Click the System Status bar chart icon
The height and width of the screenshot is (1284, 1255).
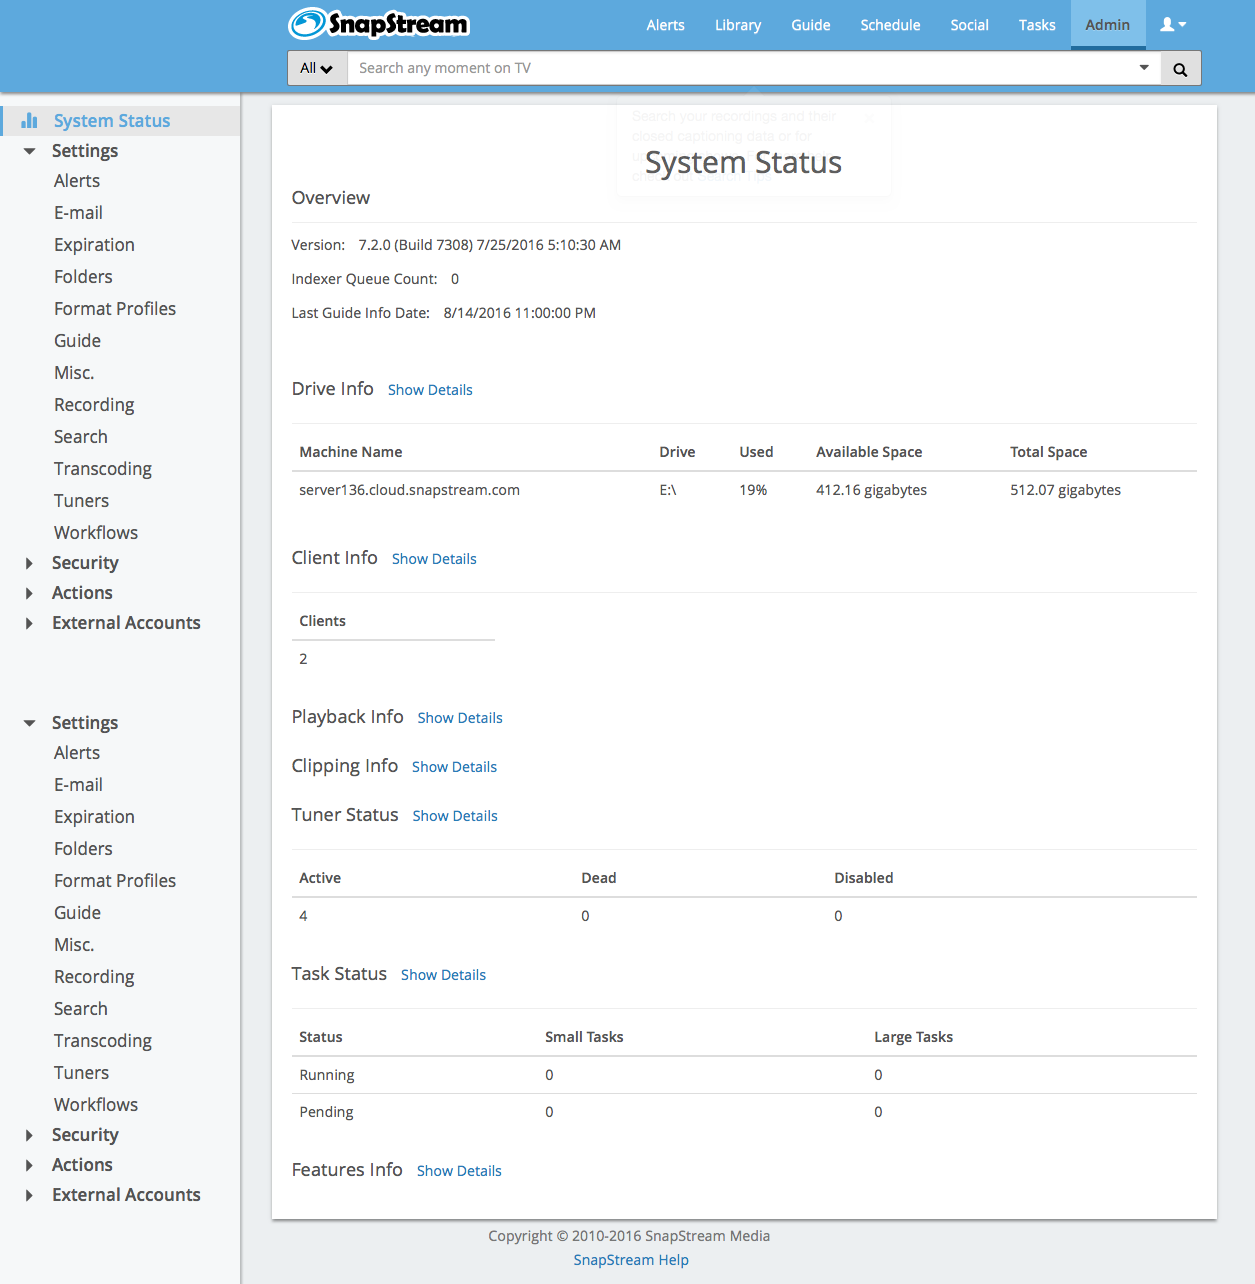pos(29,121)
